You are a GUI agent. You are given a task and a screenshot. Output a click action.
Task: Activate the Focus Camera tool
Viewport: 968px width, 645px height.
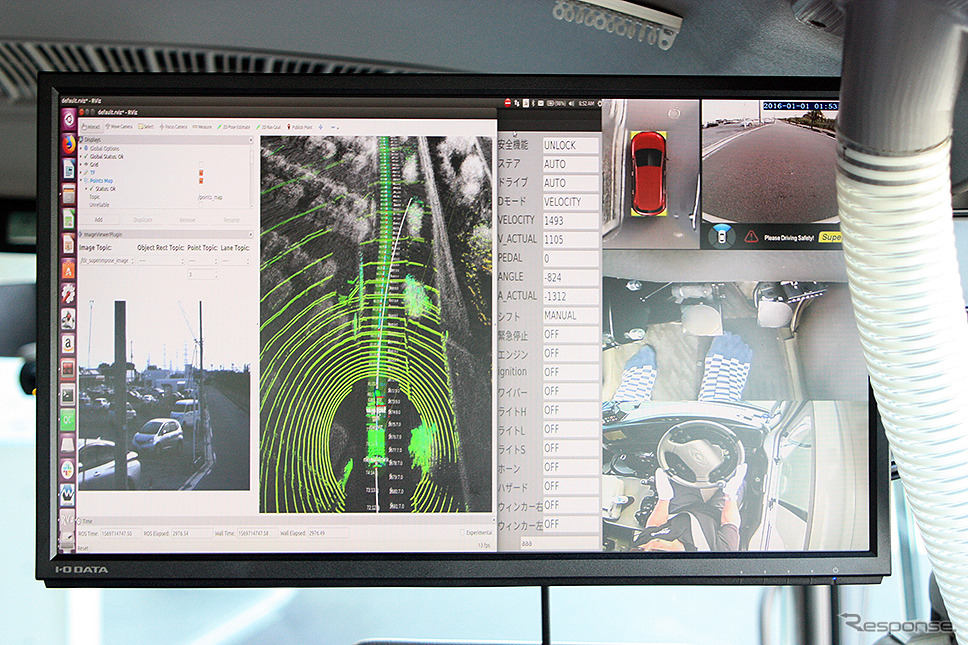pyautogui.click(x=173, y=127)
